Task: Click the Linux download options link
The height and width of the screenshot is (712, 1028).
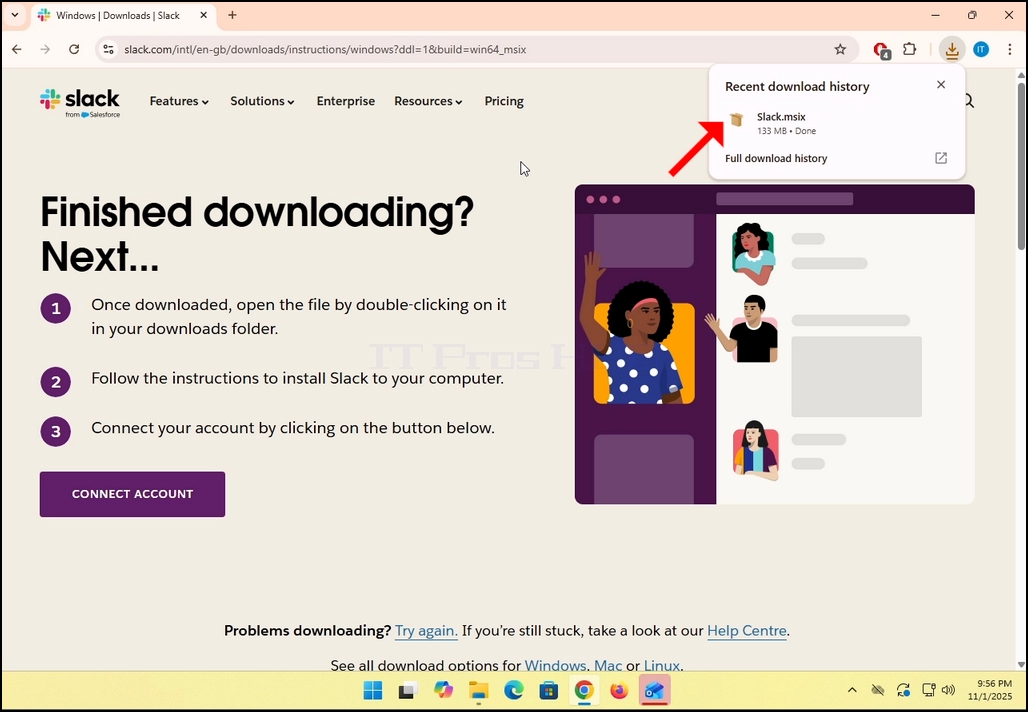Action: [x=662, y=665]
